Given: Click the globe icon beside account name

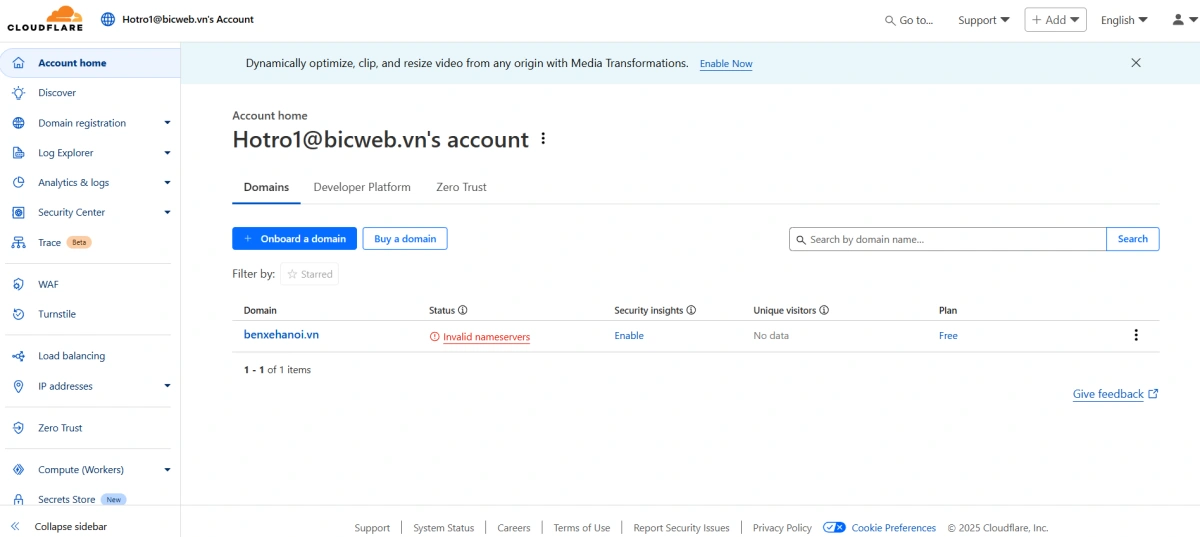Looking at the screenshot, I should (108, 19).
